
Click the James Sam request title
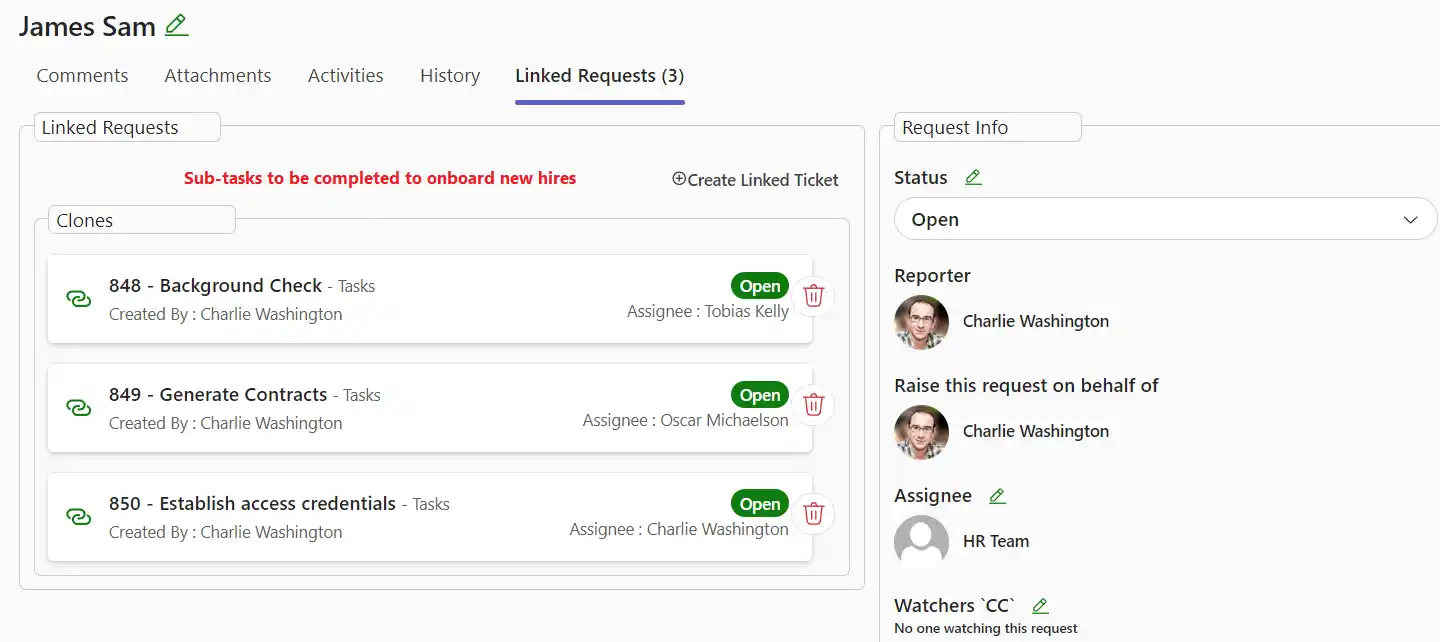(88, 27)
